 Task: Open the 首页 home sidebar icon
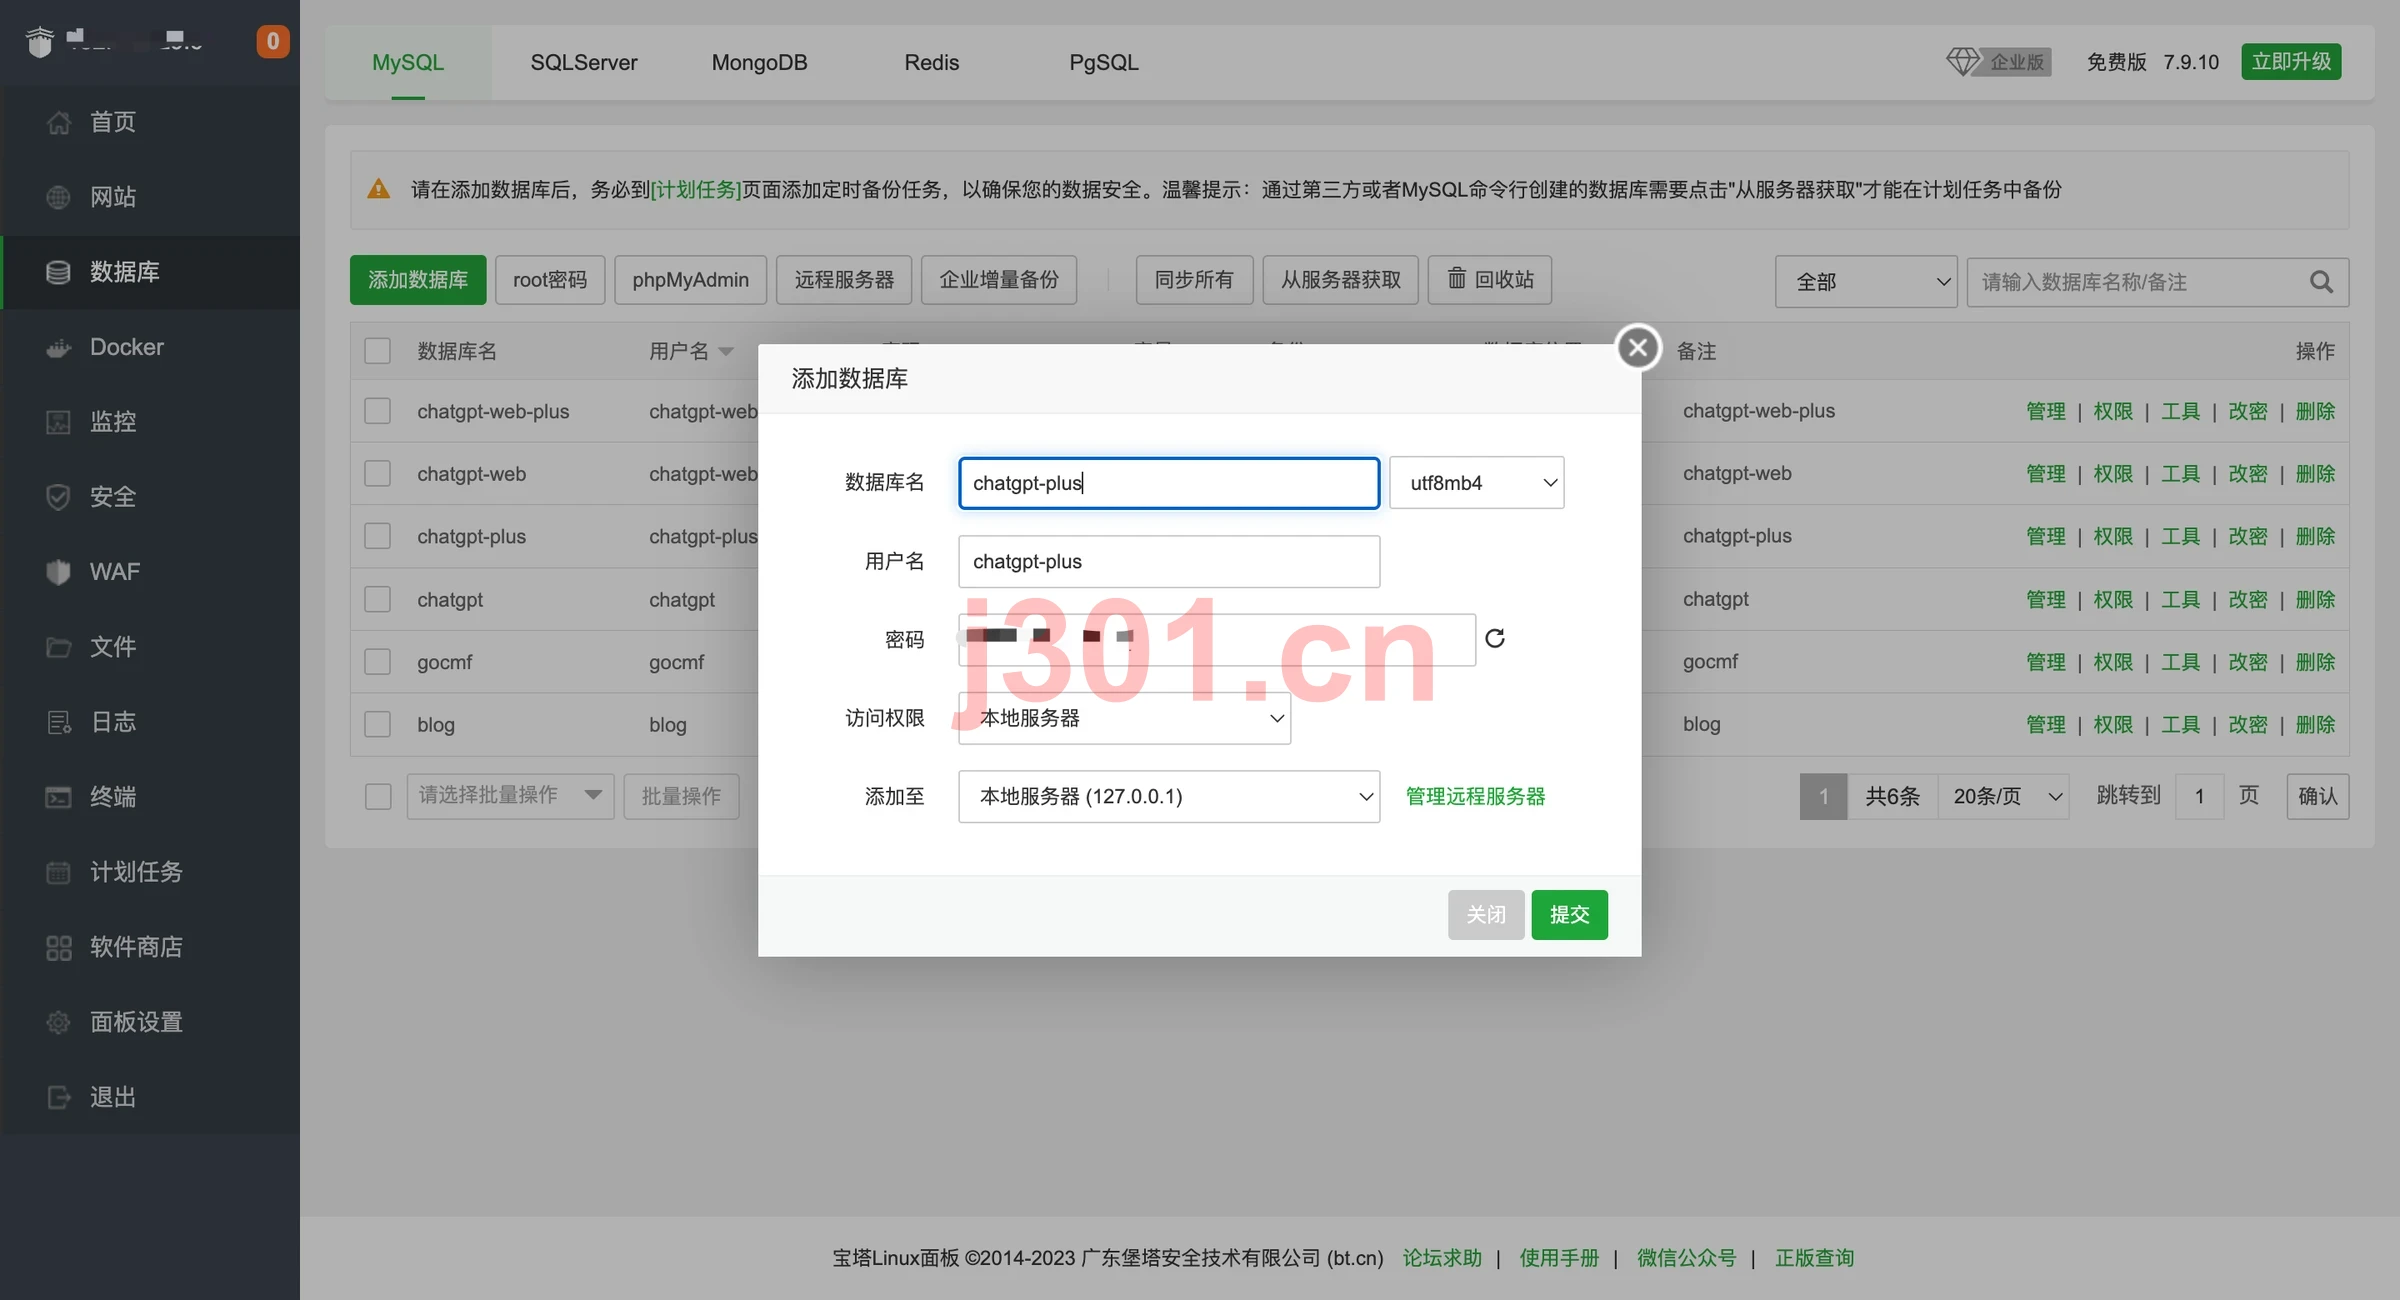click(58, 122)
